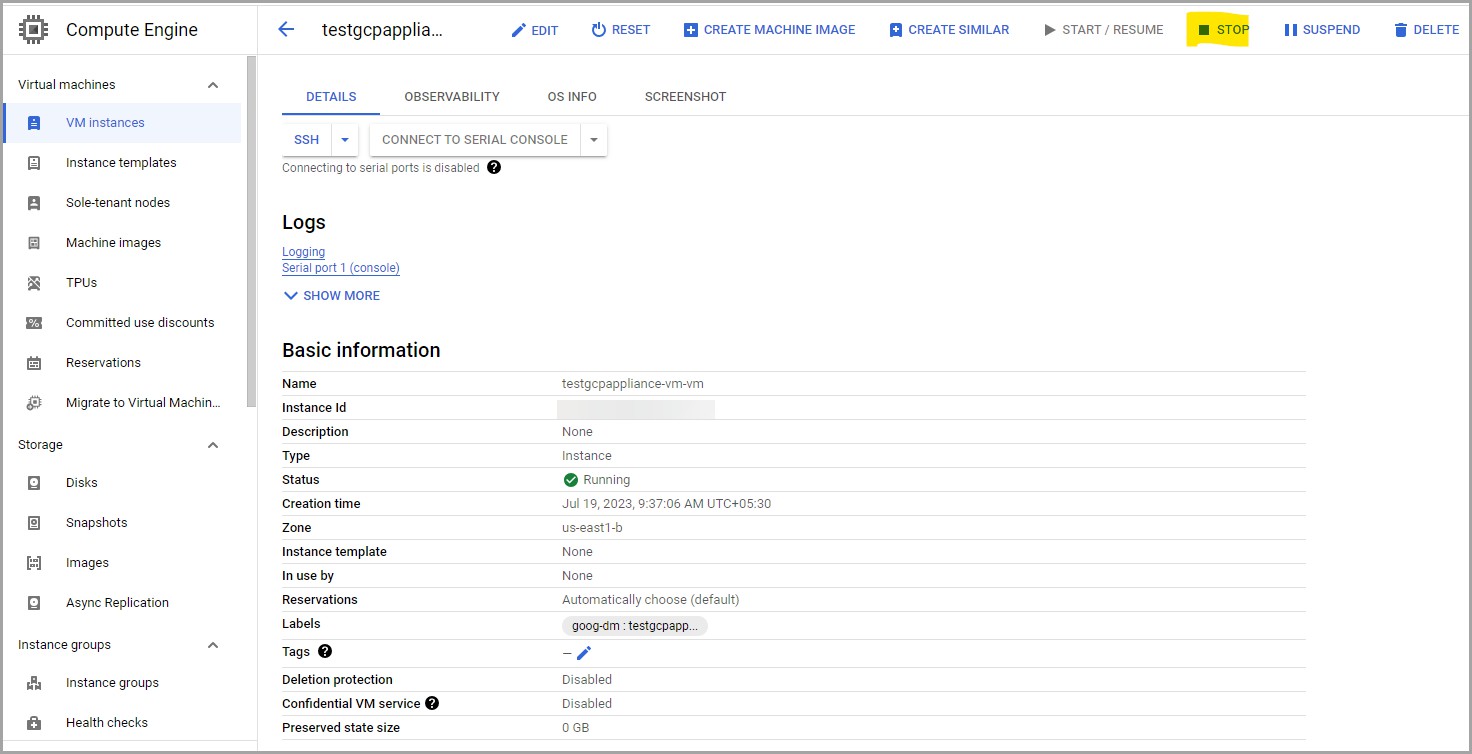Click the Sole-tenant nodes sidebar icon

[34, 203]
